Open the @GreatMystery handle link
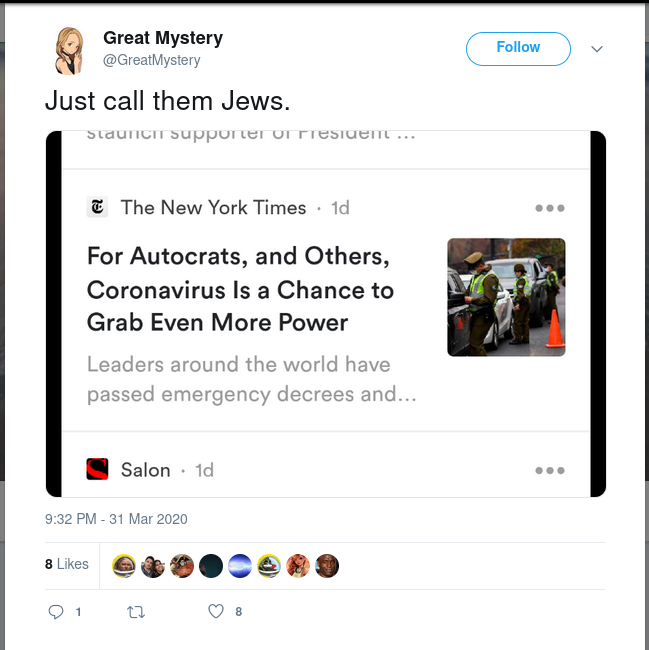Viewport: 649px width, 650px height. 152,60
